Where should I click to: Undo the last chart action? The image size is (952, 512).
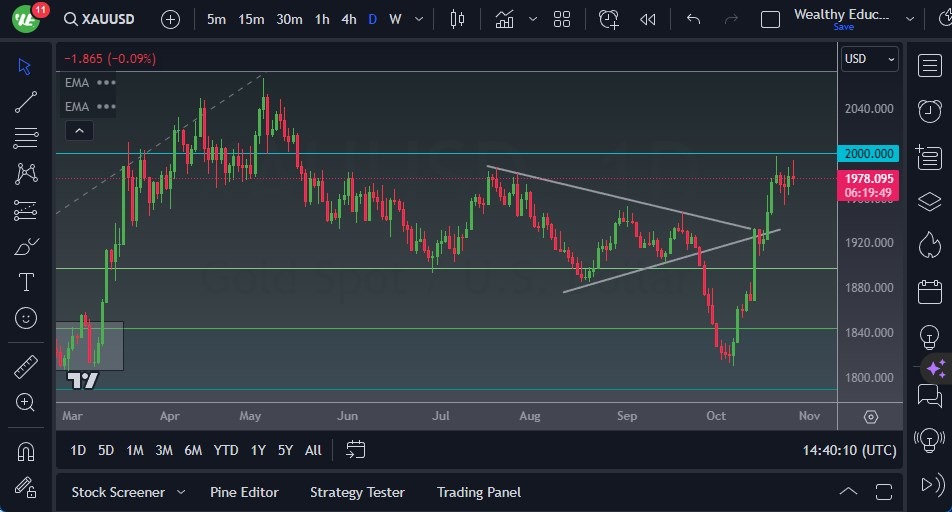[693, 19]
